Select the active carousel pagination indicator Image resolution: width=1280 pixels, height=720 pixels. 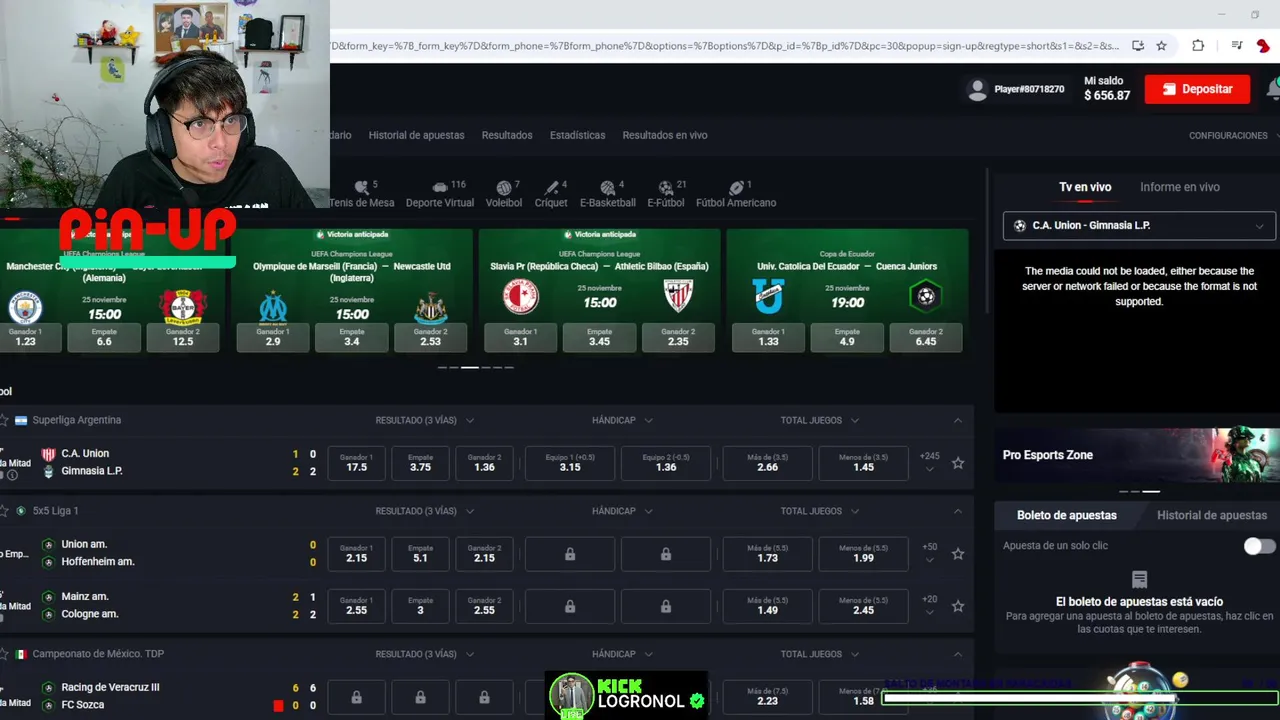point(469,367)
